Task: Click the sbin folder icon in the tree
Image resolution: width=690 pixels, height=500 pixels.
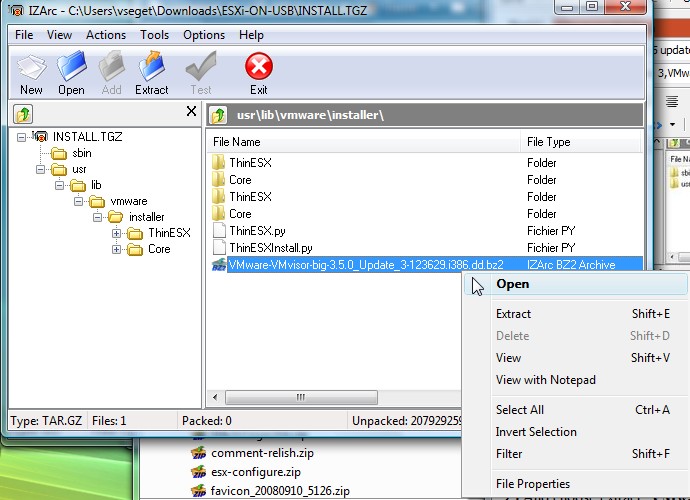Action: [59, 154]
